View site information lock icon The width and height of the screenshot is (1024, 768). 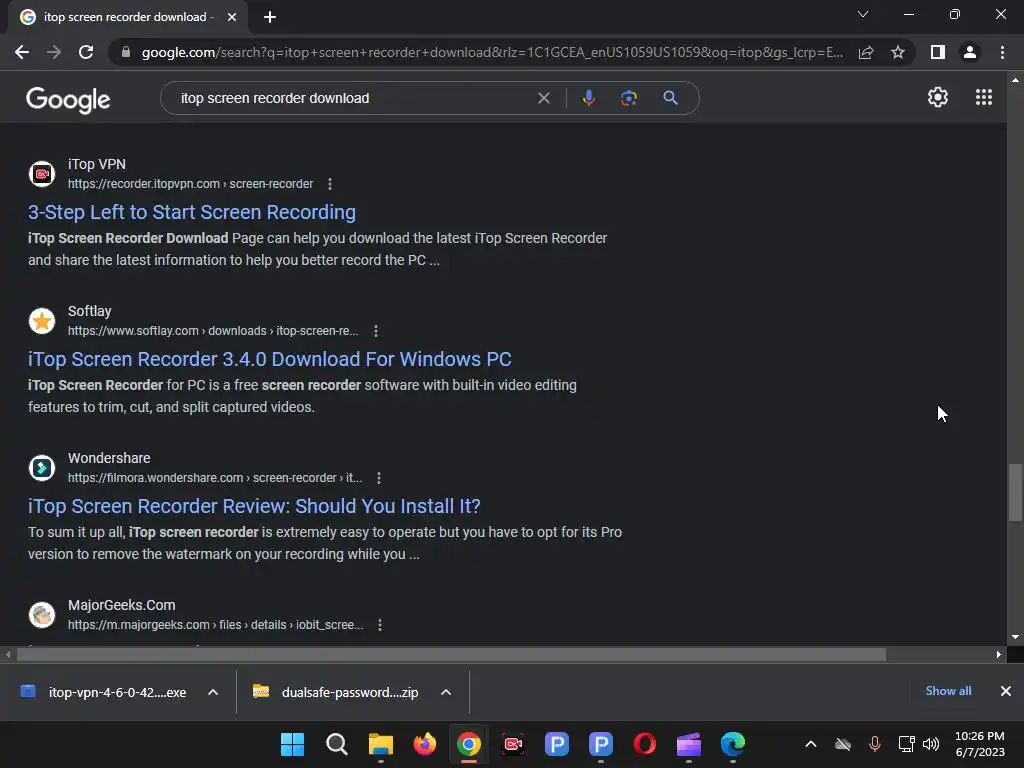[x=126, y=52]
